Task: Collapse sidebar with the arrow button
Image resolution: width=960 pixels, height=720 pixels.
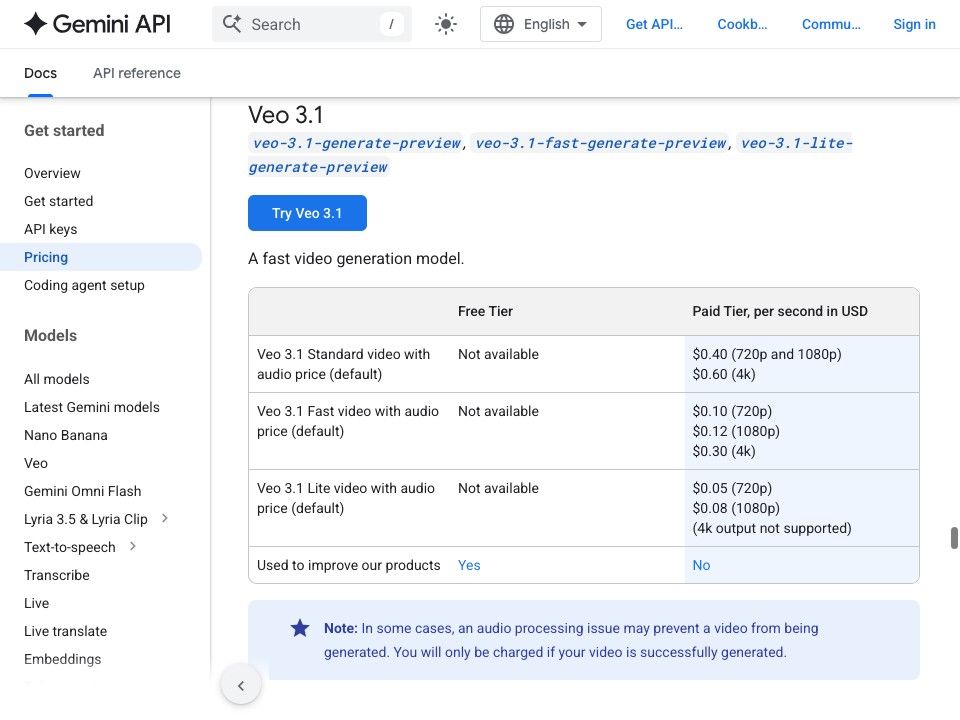Action: point(241,686)
